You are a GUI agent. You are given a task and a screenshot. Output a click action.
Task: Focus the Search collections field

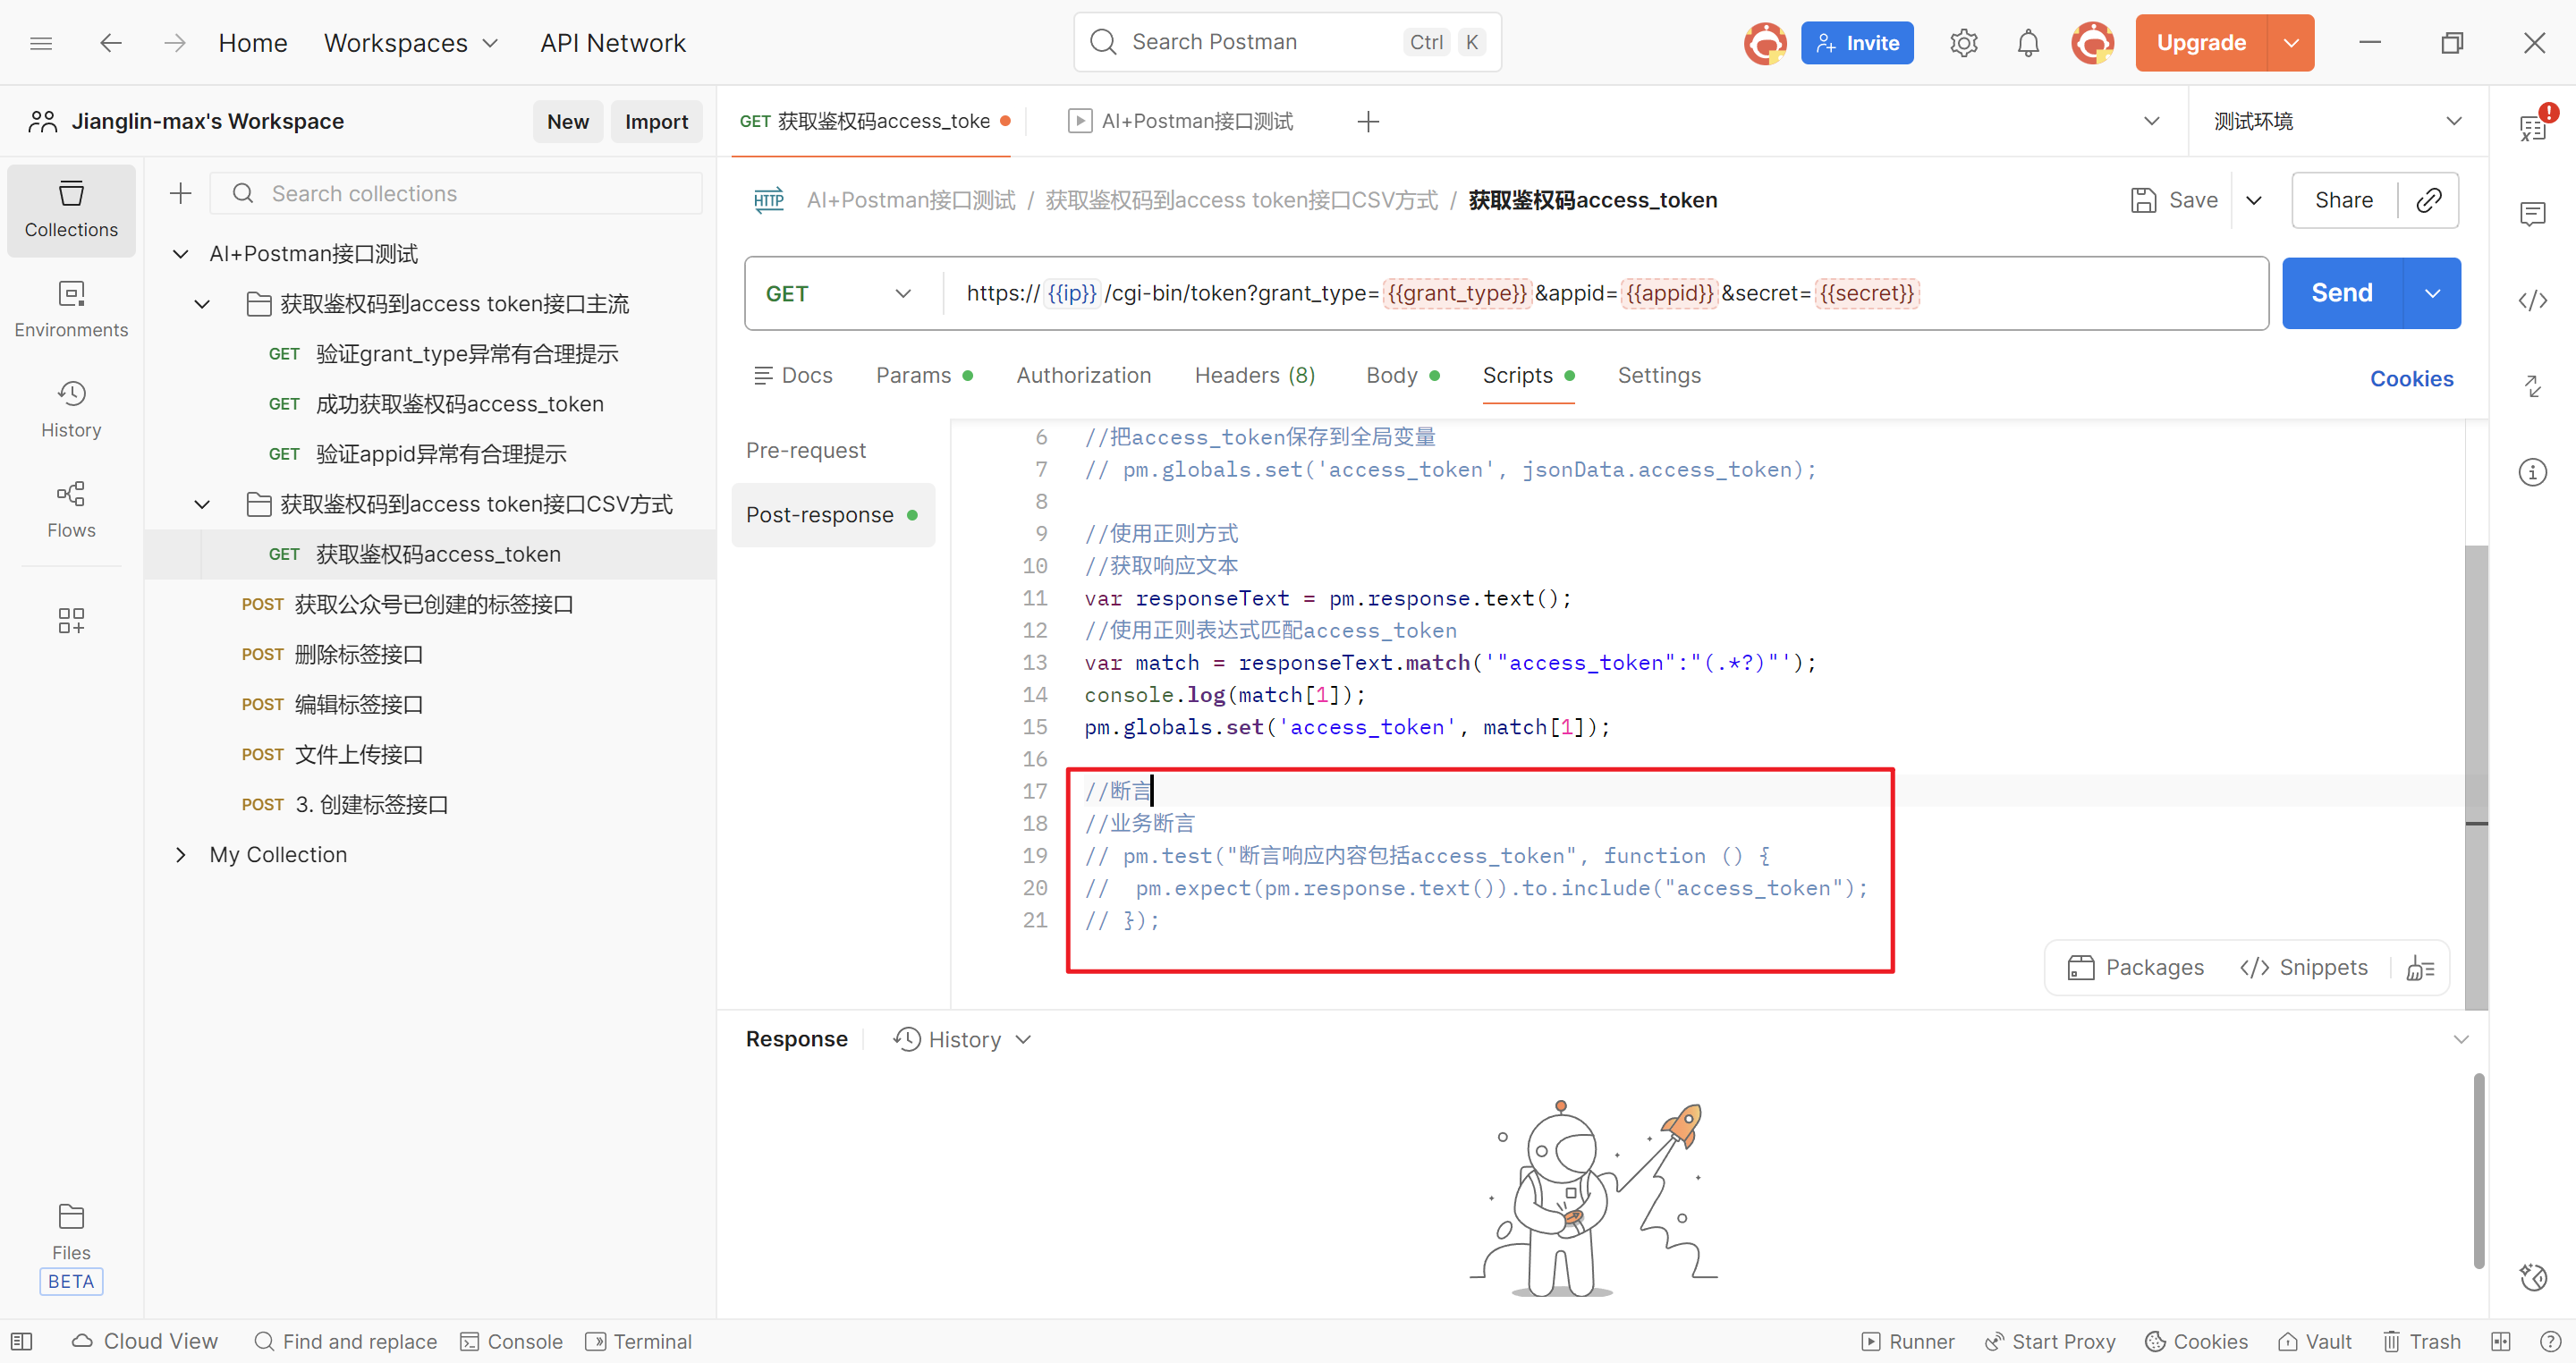tap(456, 193)
